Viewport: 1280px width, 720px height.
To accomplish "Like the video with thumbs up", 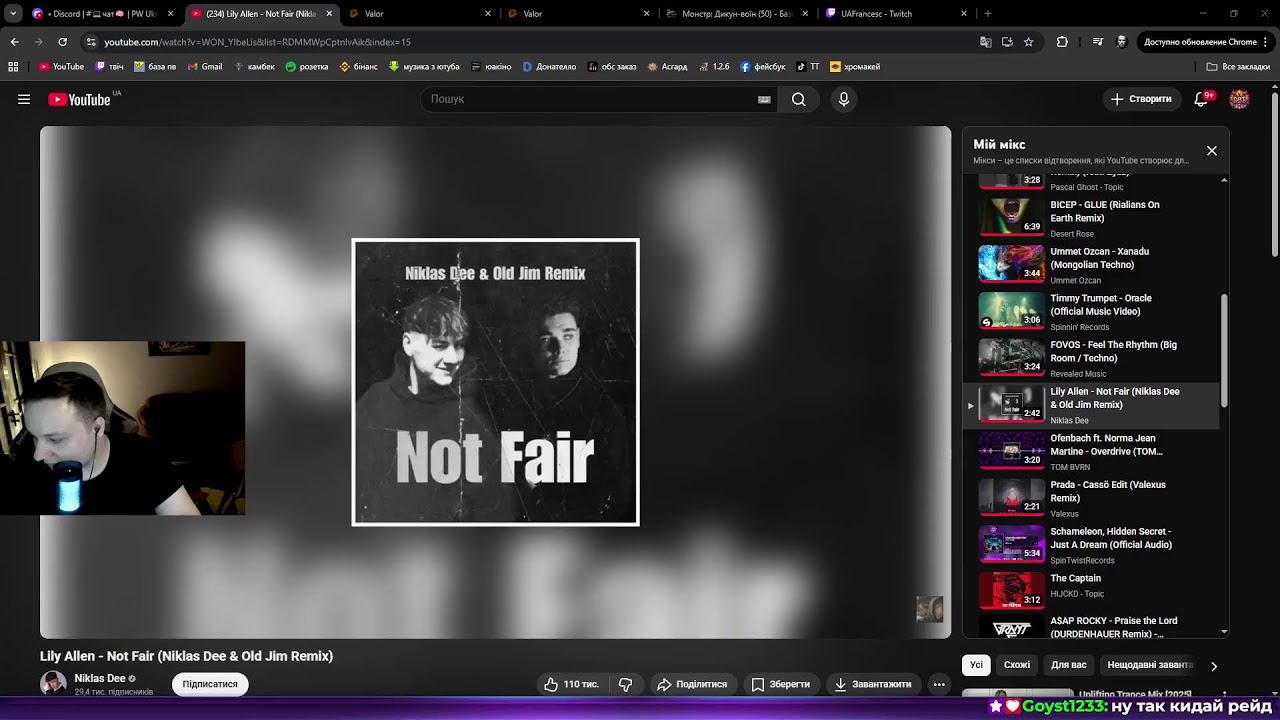I will click(571, 684).
